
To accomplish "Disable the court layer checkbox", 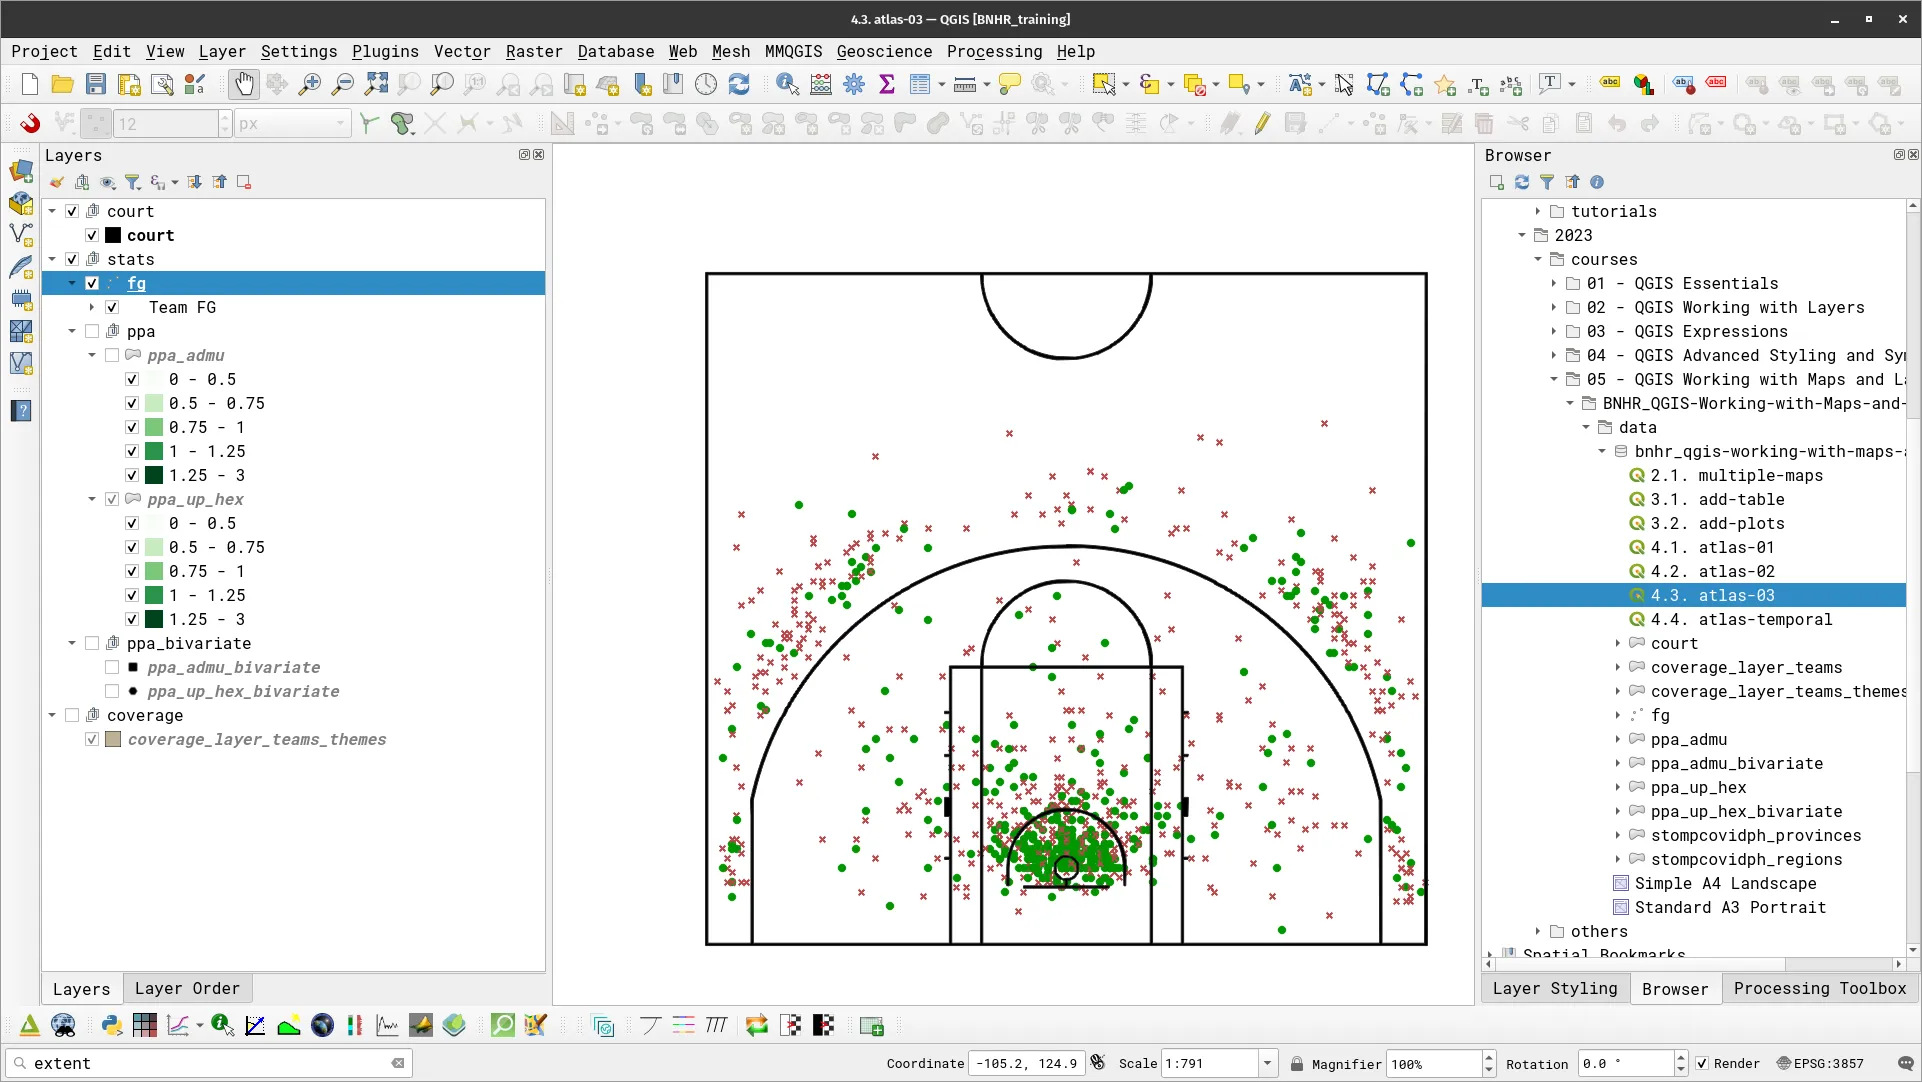I will pyautogui.click(x=91, y=235).
